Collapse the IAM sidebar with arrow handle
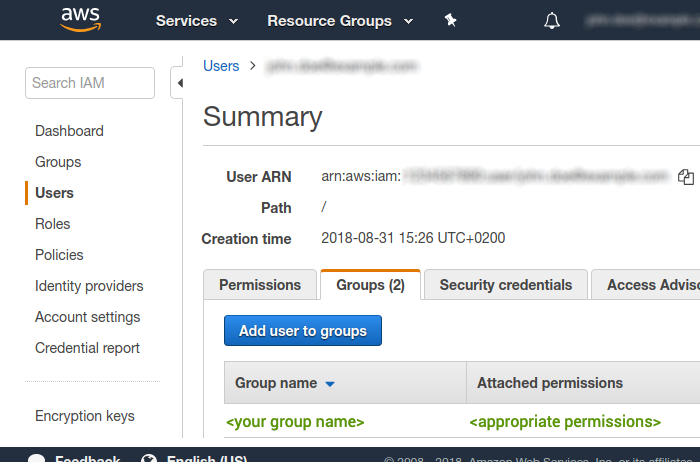 point(178,83)
